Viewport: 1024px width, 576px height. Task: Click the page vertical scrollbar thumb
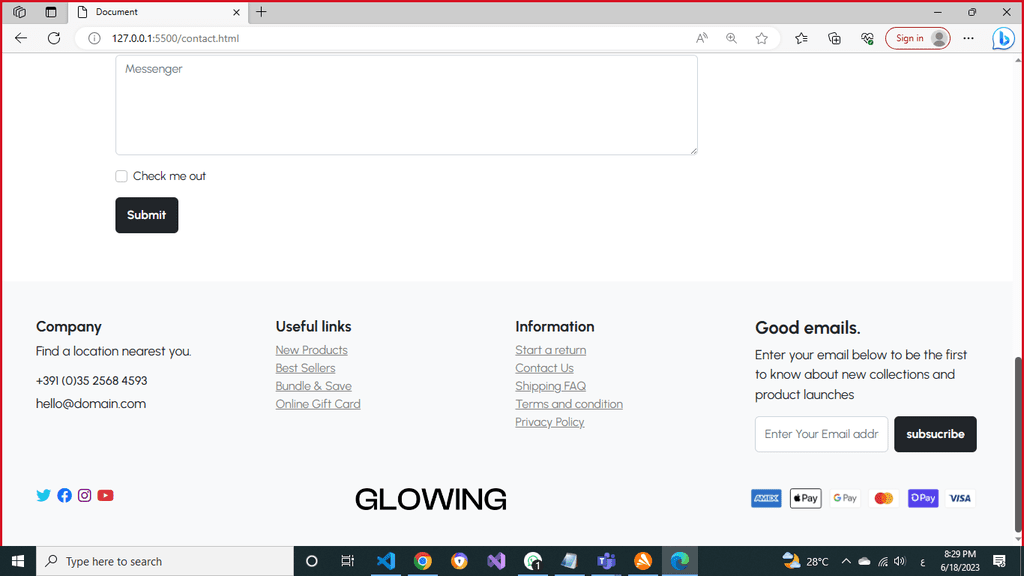1018,445
